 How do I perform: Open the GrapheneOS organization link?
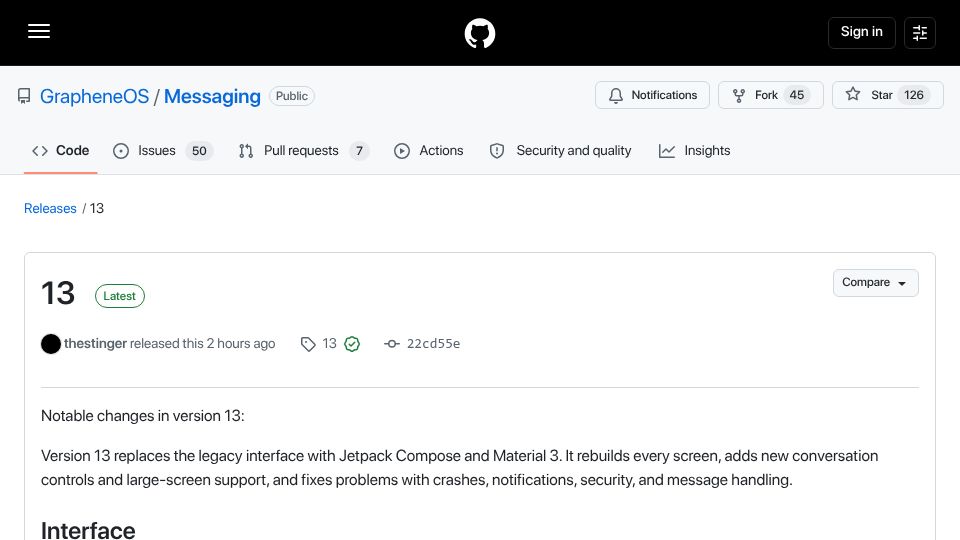94,96
